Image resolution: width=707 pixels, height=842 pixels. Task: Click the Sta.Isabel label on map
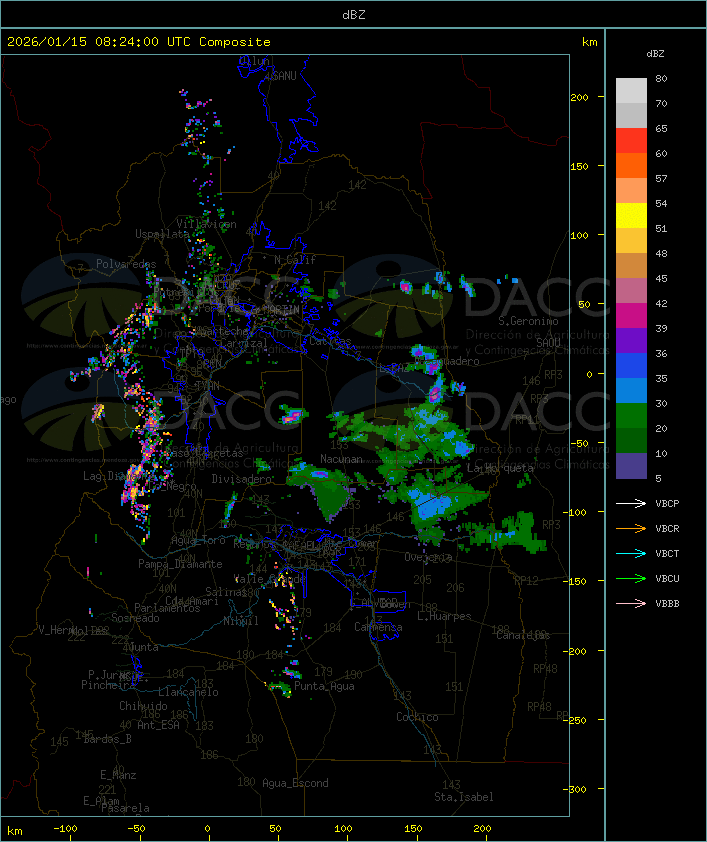(463, 797)
